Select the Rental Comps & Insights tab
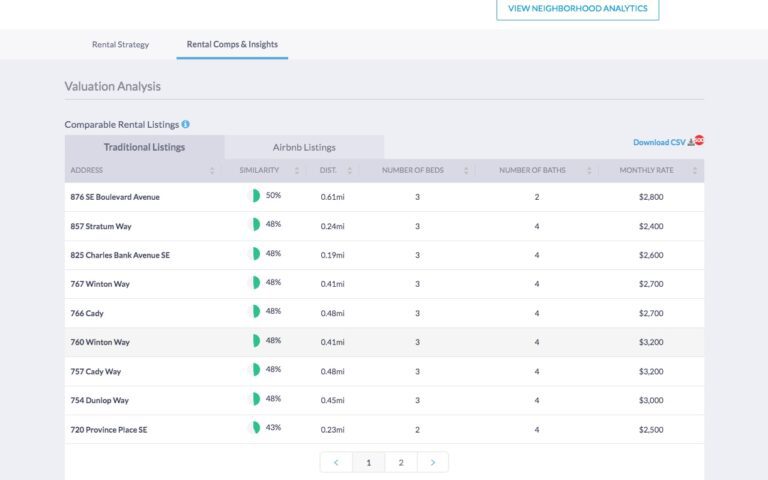768x480 pixels. (x=232, y=44)
